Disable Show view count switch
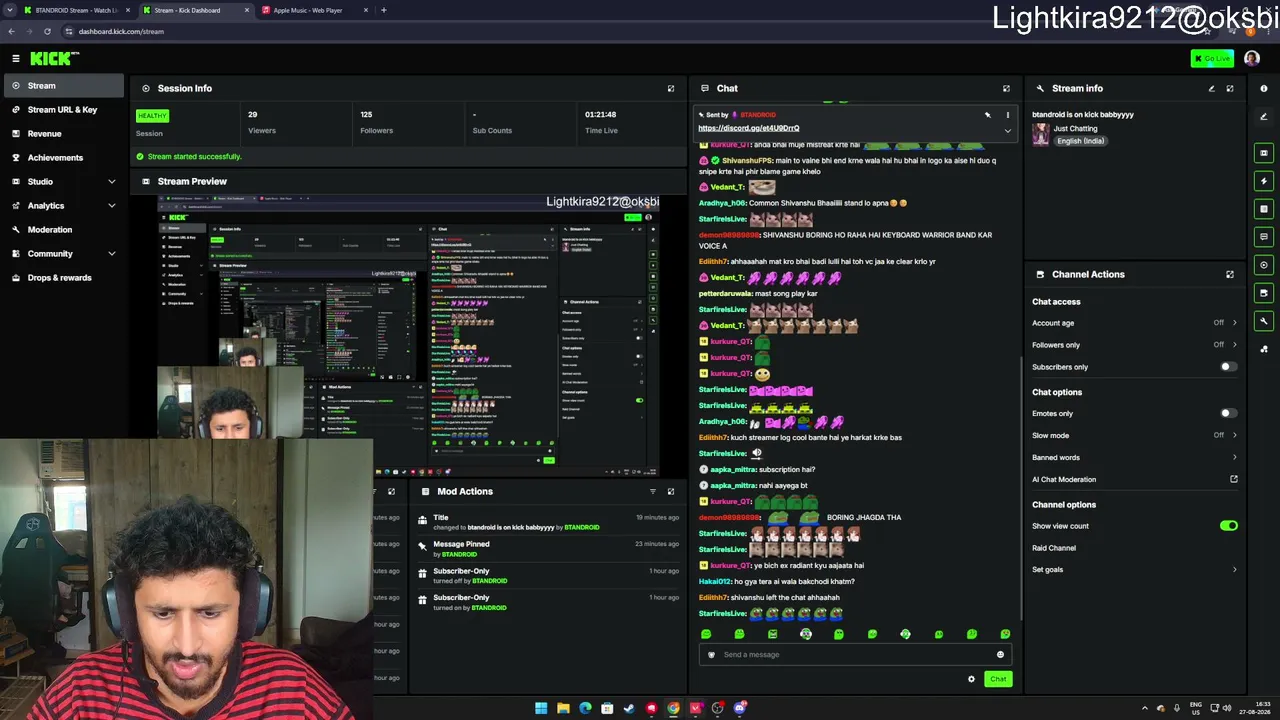 (x=1229, y=526)
